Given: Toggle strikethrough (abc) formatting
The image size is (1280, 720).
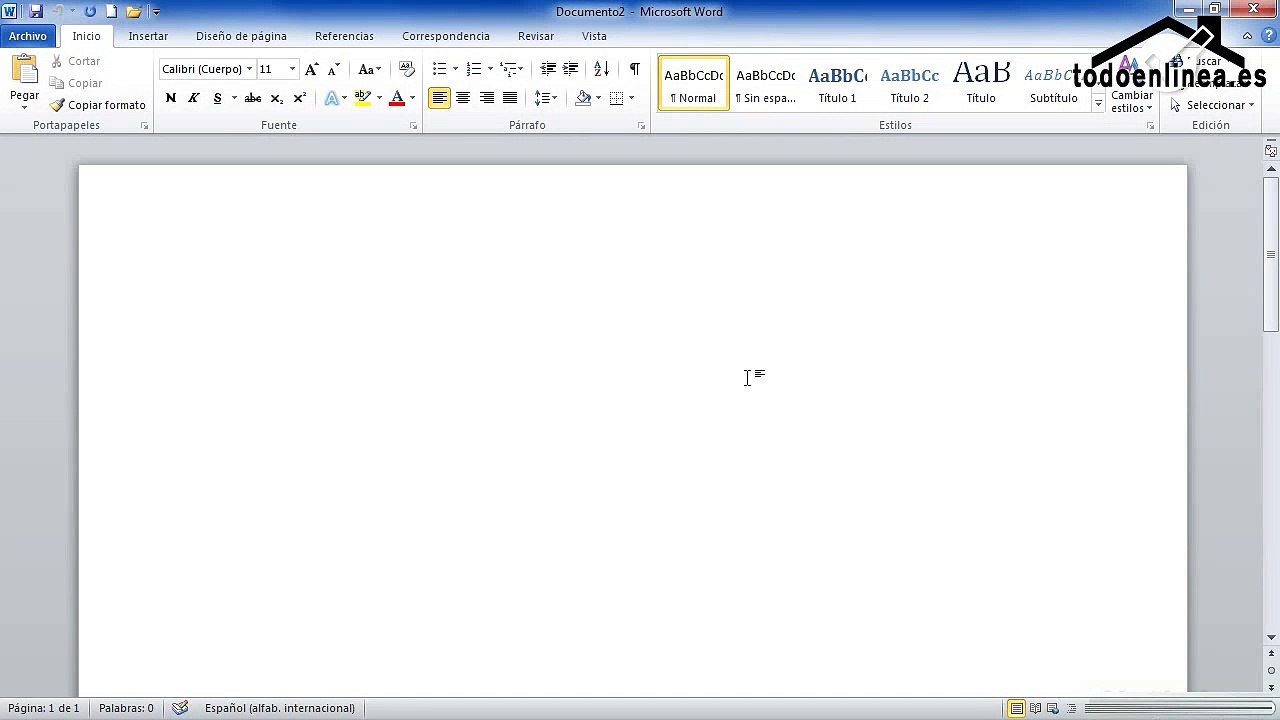Looking at the screenshot, I should (x=253, y=98).
